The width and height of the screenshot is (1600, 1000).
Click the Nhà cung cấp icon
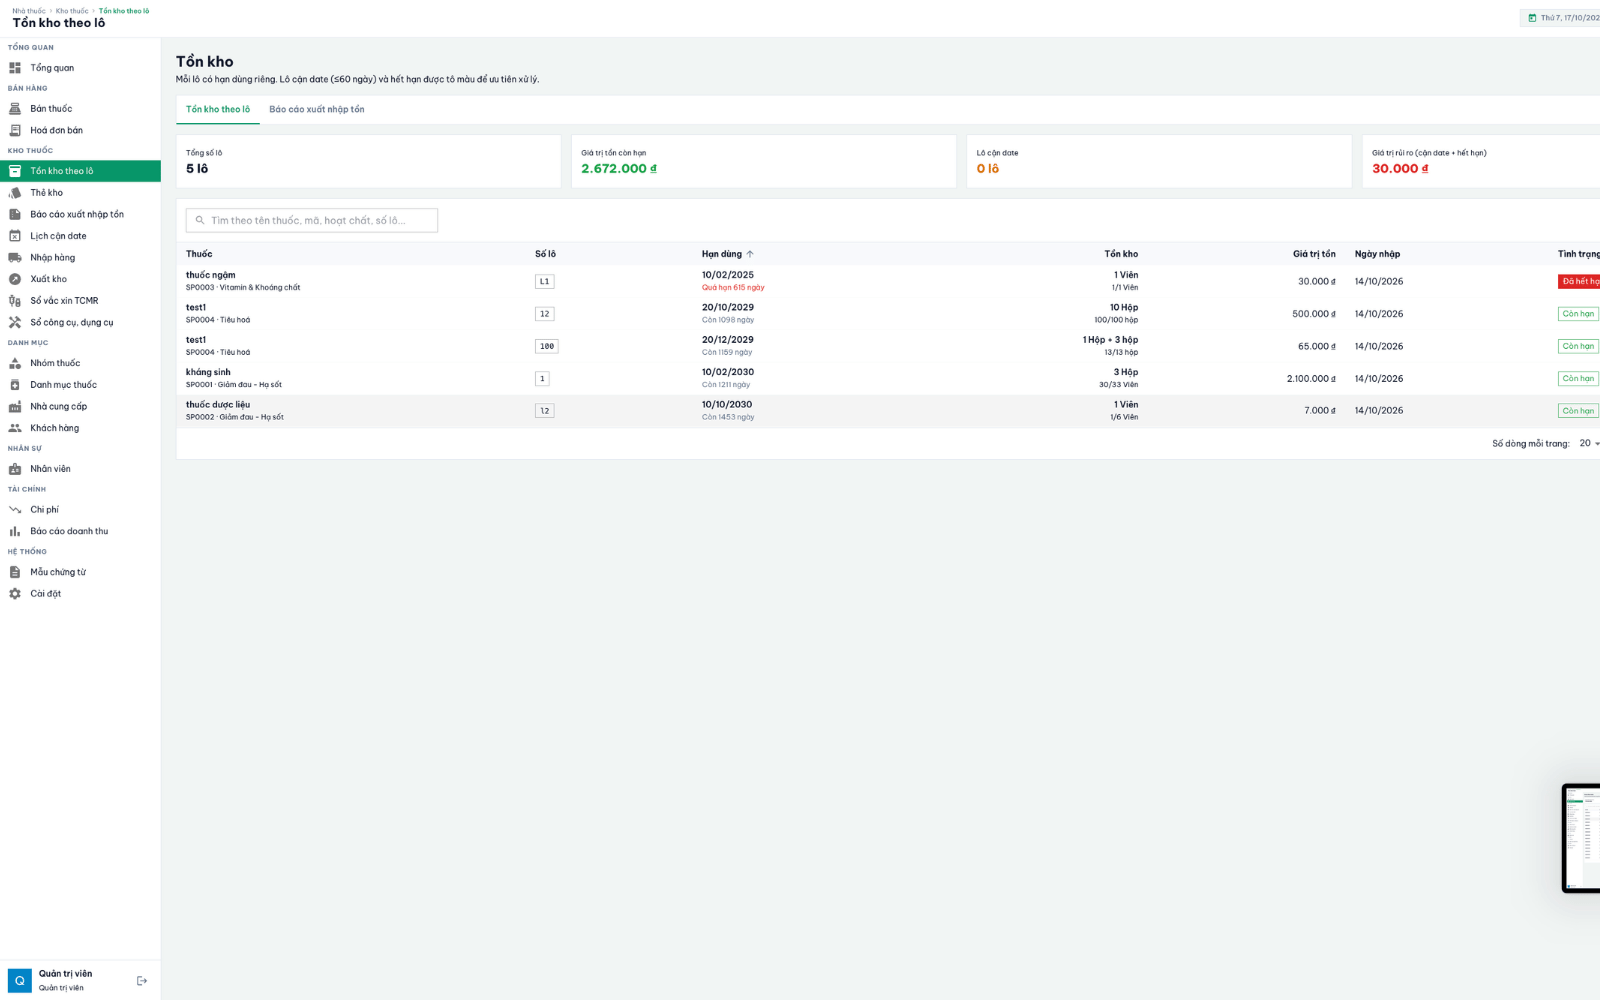click(x=15, y=407)
